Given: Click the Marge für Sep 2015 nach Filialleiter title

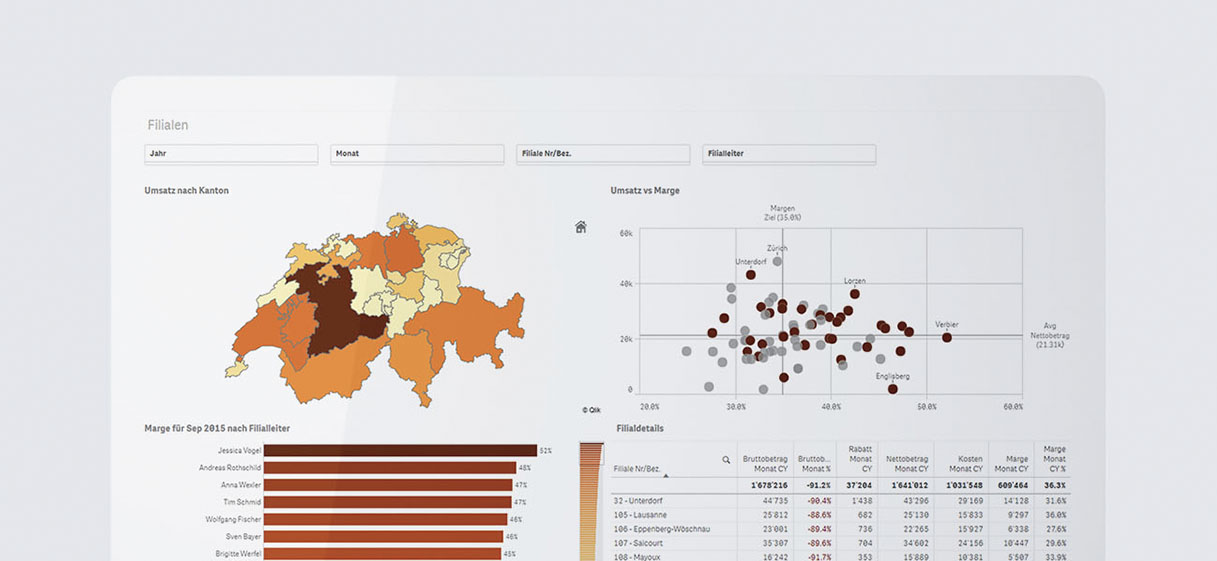Looking at the screenshot, I should click(x=217, y=428).
